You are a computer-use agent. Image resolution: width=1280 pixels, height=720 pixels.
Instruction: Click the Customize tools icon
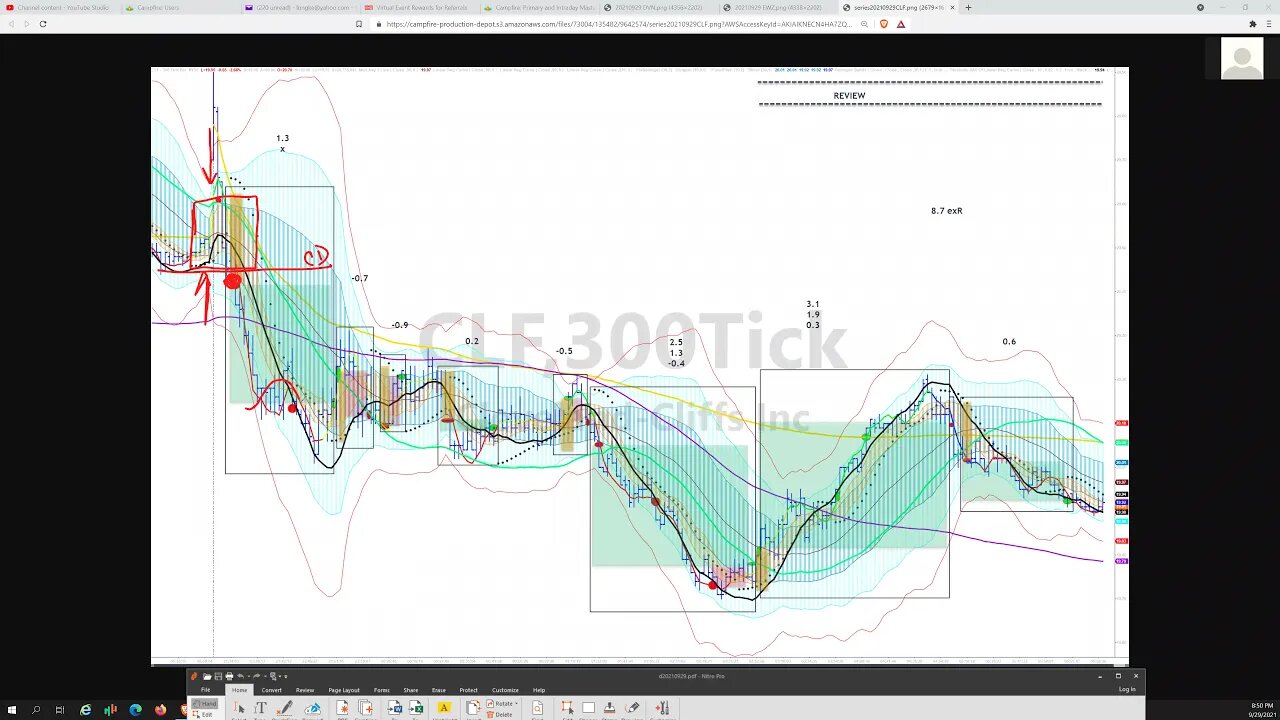(662, 708)
